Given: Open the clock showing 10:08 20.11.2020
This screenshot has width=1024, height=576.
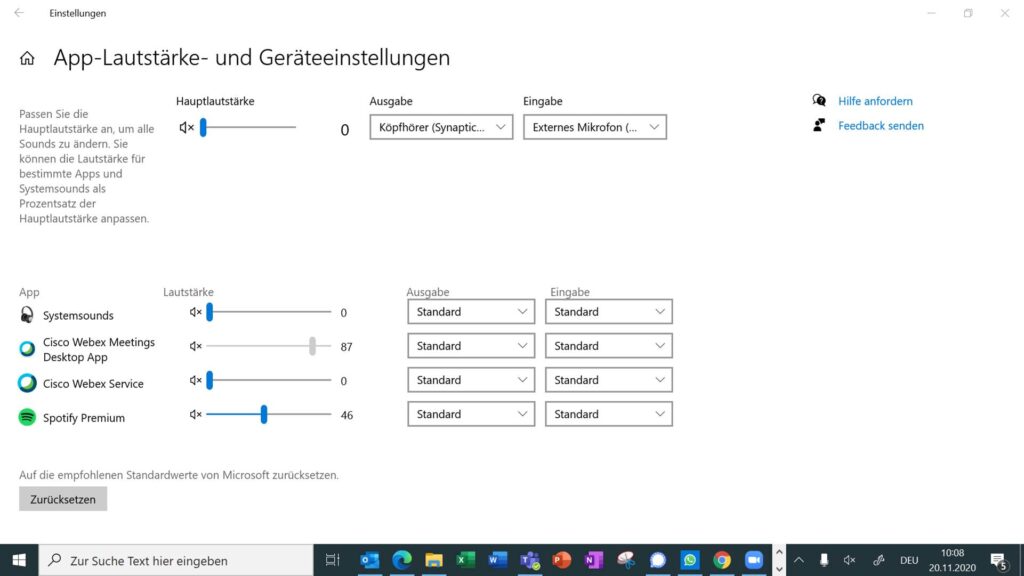Looking at the screenshot, I should [x=952, y=560].
